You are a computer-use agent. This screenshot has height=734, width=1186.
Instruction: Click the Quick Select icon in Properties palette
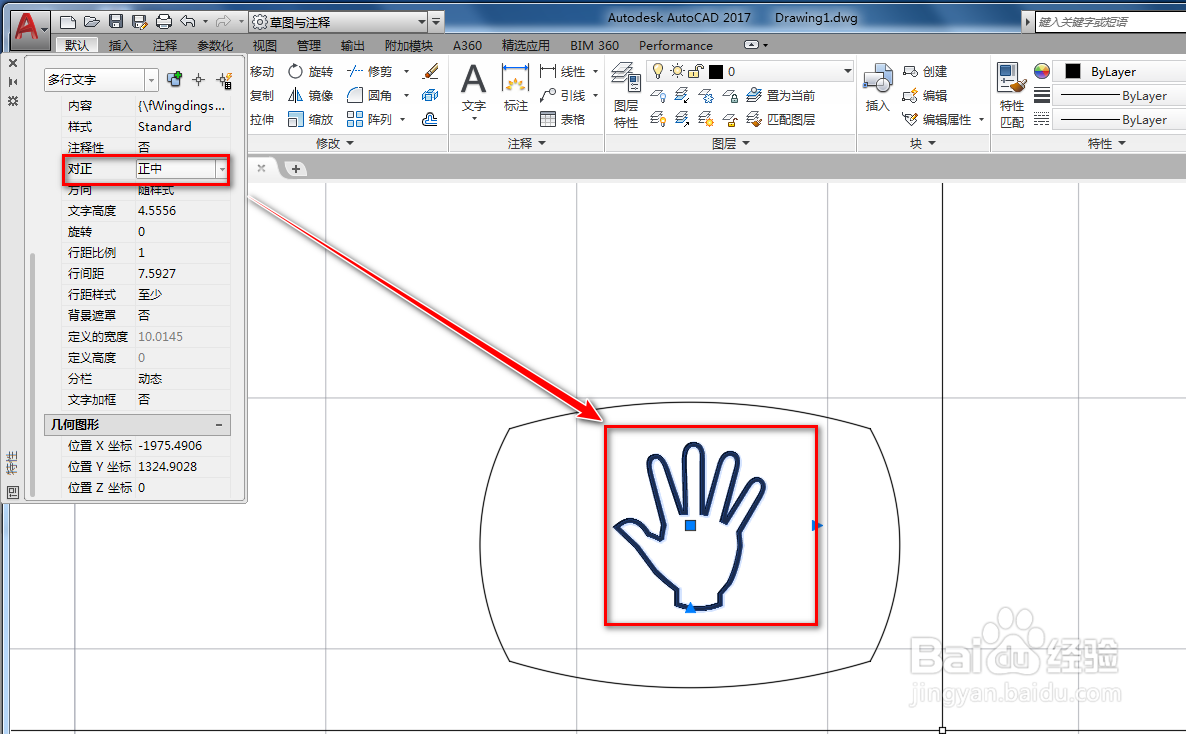pyautogui.click(x=224, y=79)
